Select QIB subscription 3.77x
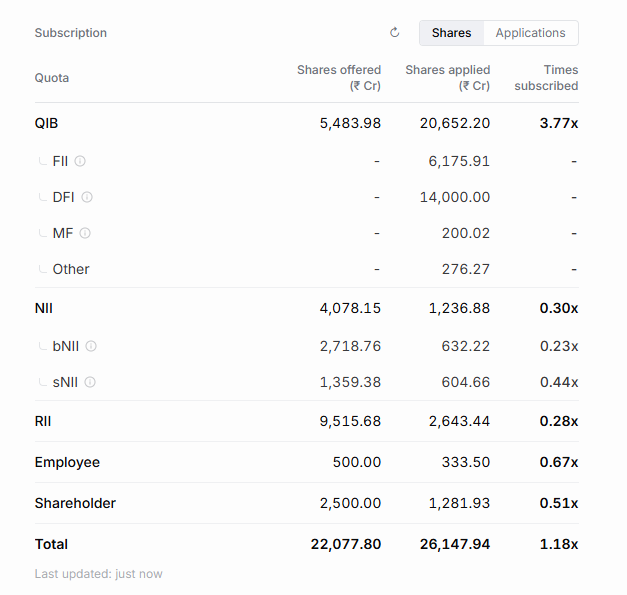This screenshot has height=595, width=627. point(559,123)
